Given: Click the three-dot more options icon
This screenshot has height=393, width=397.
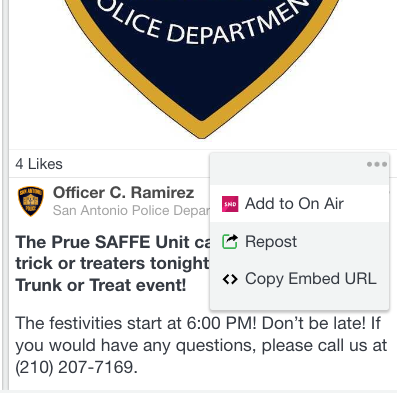Looking at the screenshot, I should [377, 164].
